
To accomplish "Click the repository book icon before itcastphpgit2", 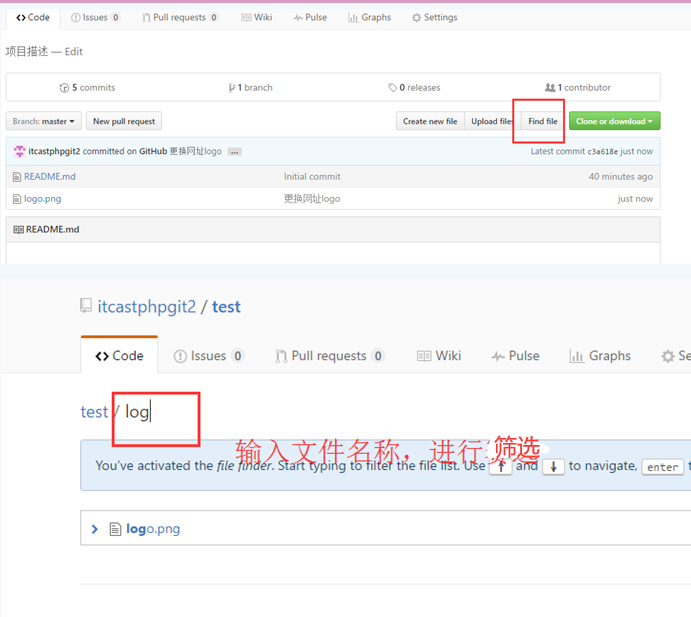I will point(86,305).
